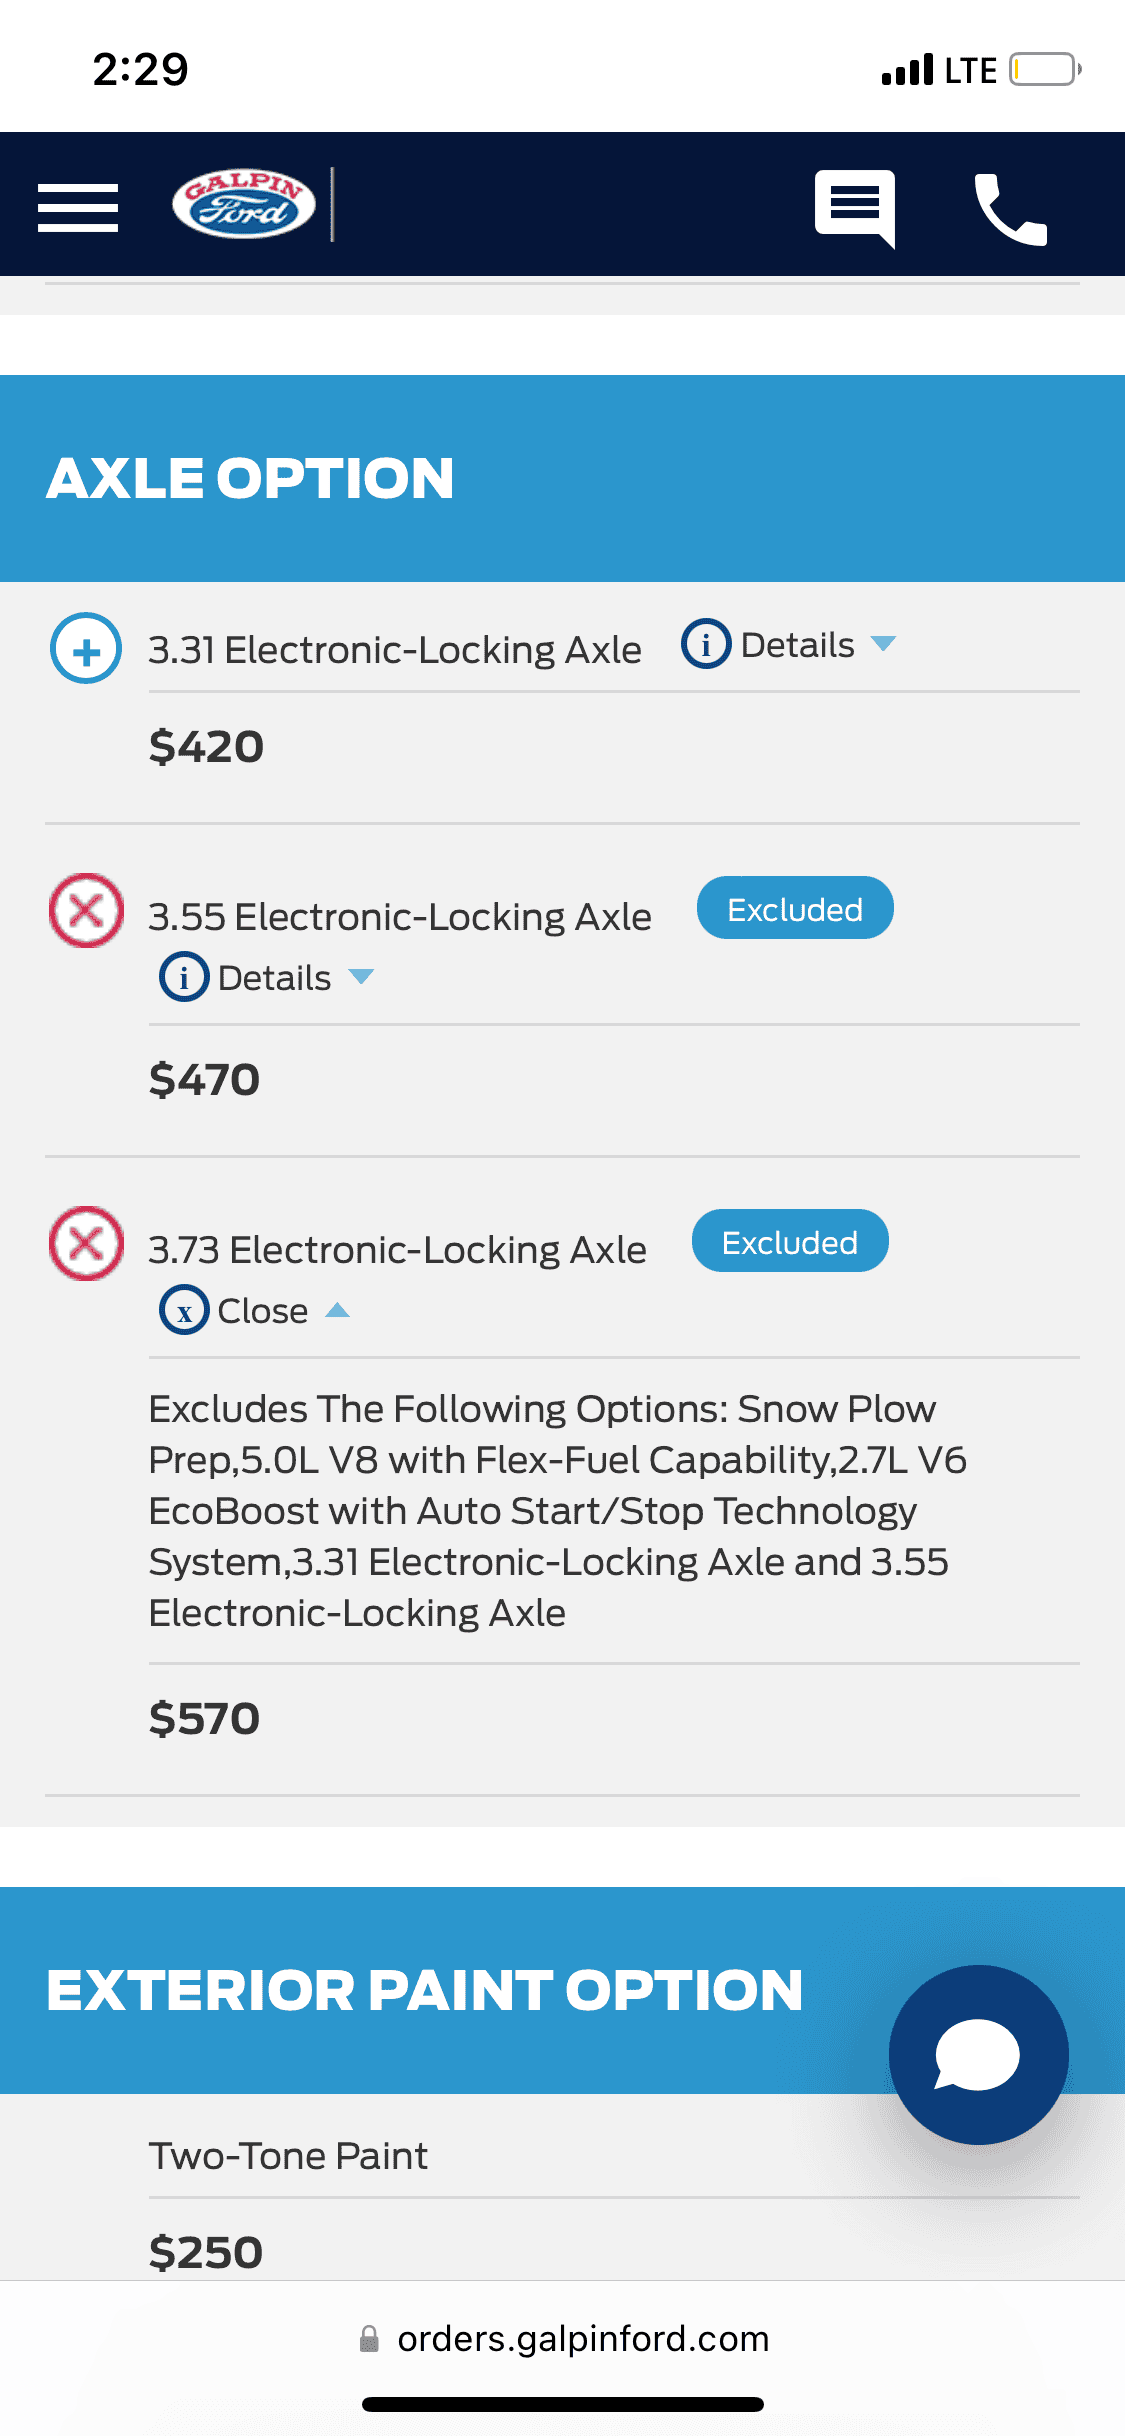Tap the Galpin Ford logo
1125x2436 pixels.
point(244,204)
